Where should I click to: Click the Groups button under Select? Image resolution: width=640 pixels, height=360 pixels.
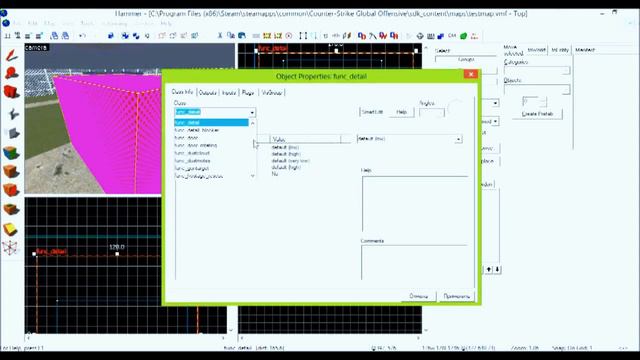click(x=466, y=60)
